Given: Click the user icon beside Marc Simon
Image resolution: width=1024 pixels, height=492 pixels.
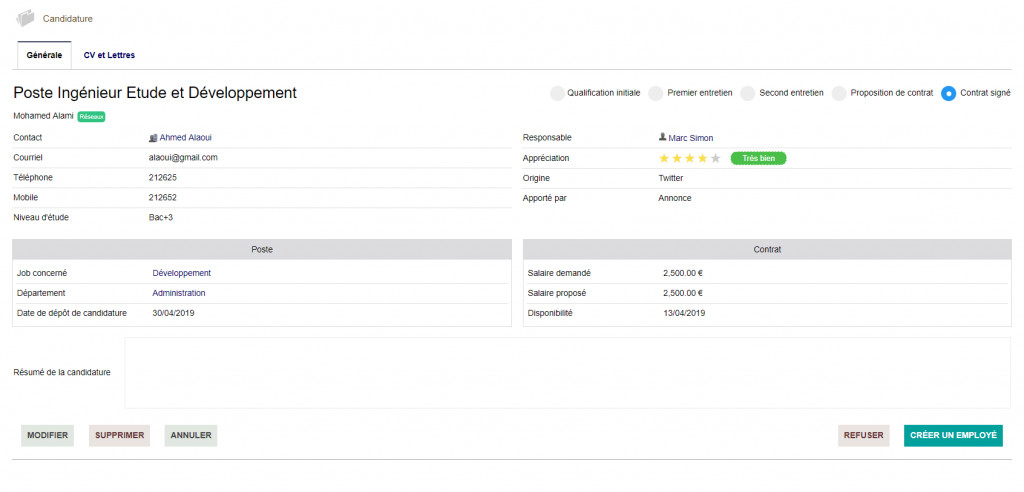Looking at the screenshot, I should pyautogui.click(x=662, y=137).
